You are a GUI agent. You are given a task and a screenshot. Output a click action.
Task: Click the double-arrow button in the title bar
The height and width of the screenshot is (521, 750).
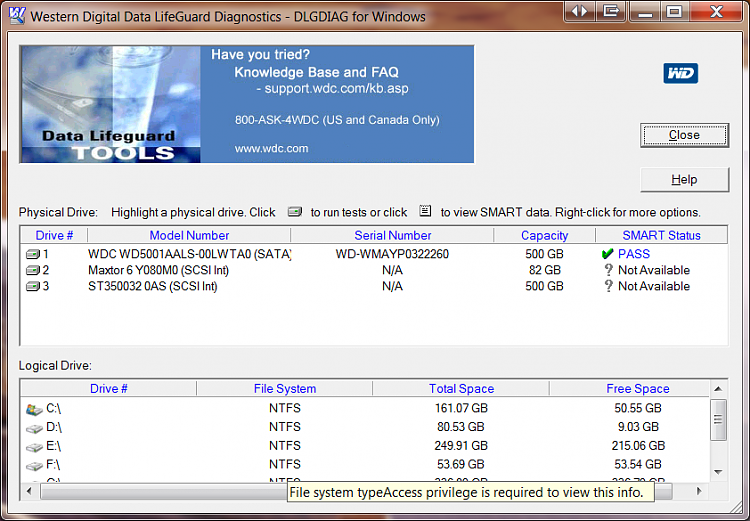(x=580, y=11)
